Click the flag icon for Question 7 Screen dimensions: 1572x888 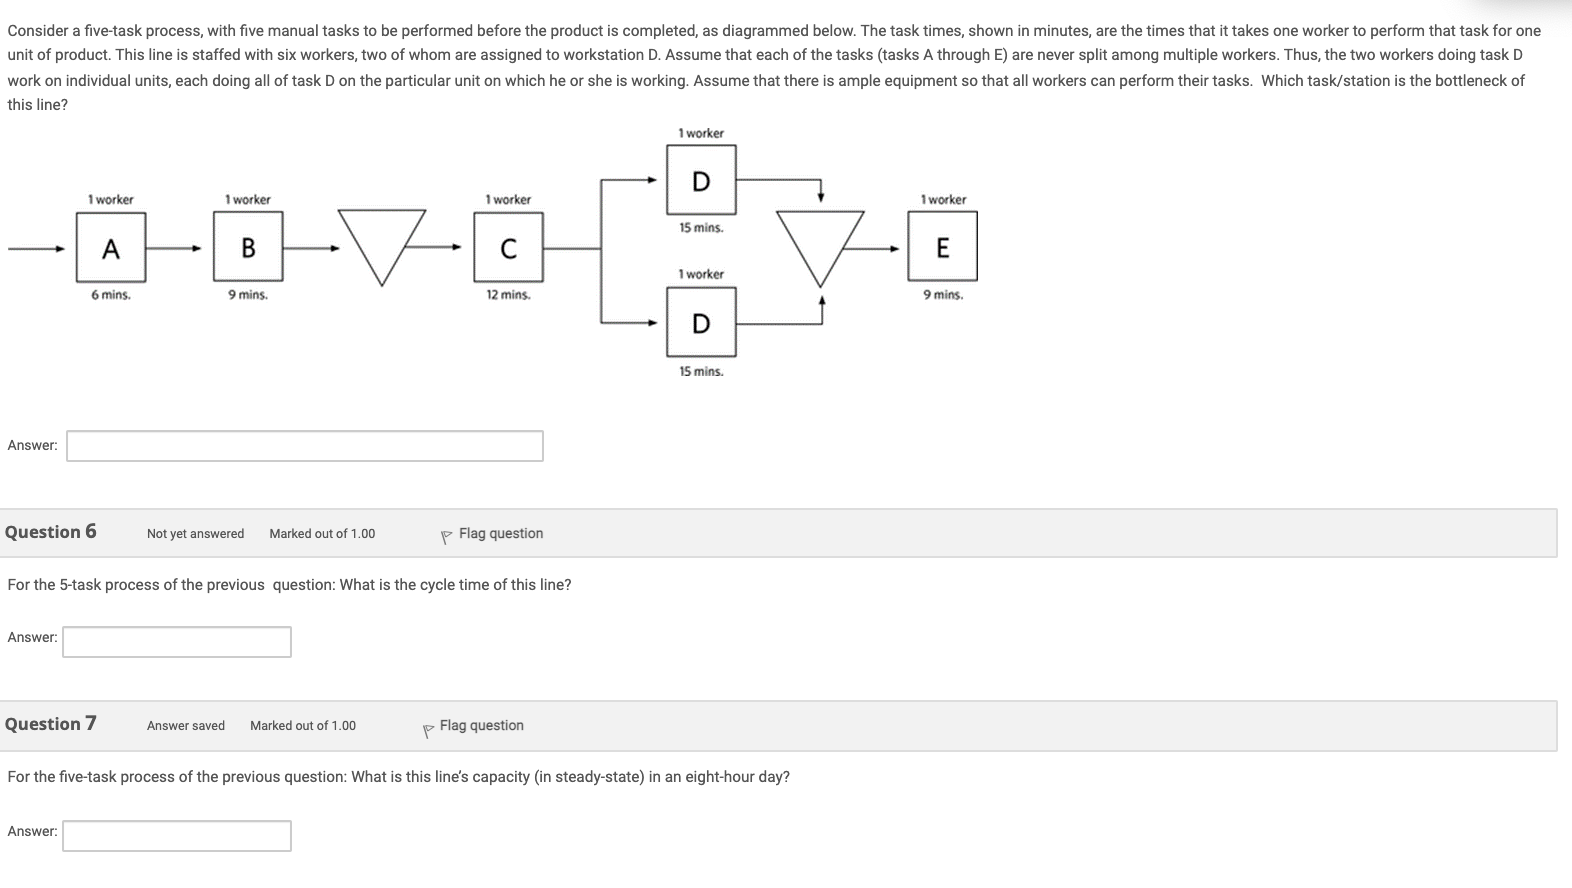click(x=428, y=729)
